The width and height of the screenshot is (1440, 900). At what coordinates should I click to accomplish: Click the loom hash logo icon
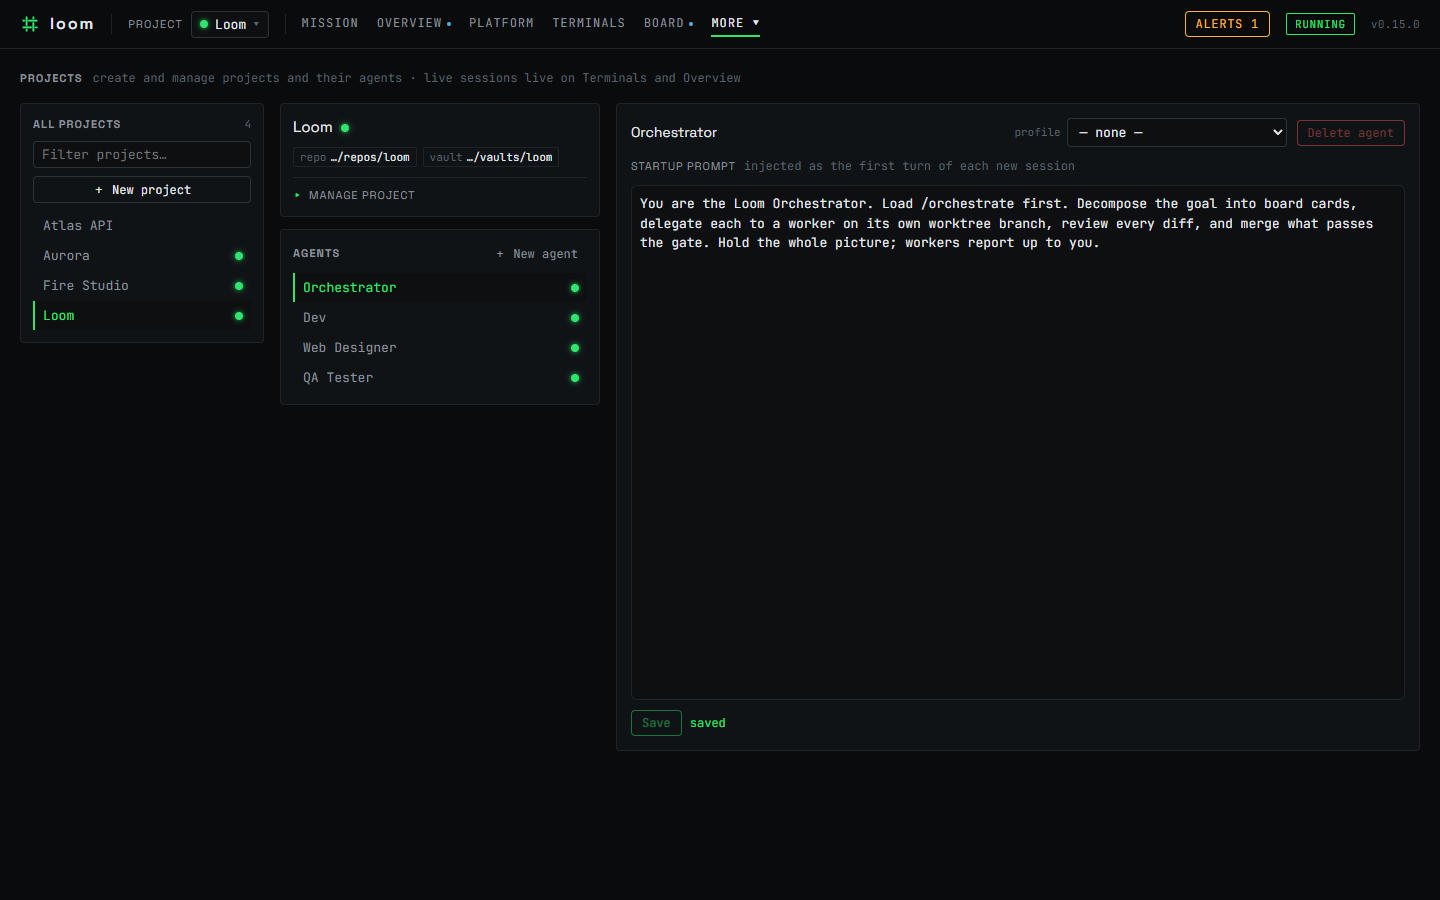[x=30, y=24]
